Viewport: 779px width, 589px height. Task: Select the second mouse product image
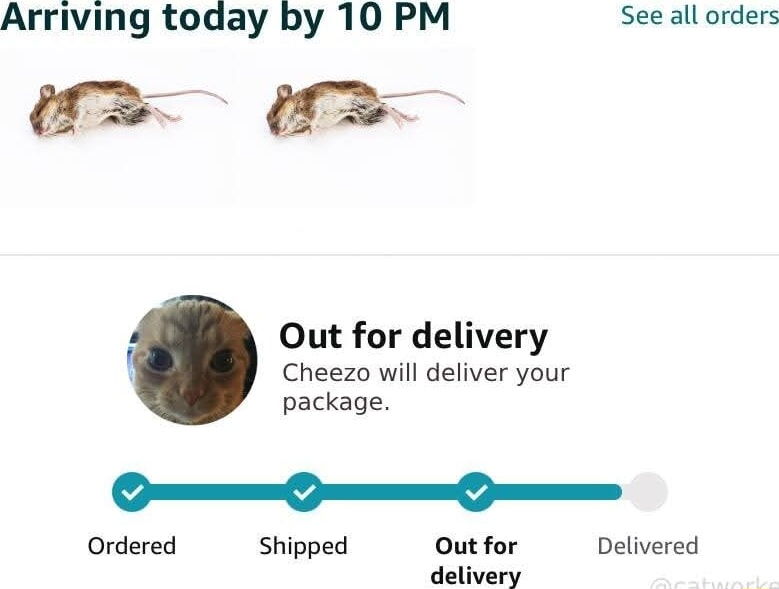365,109
